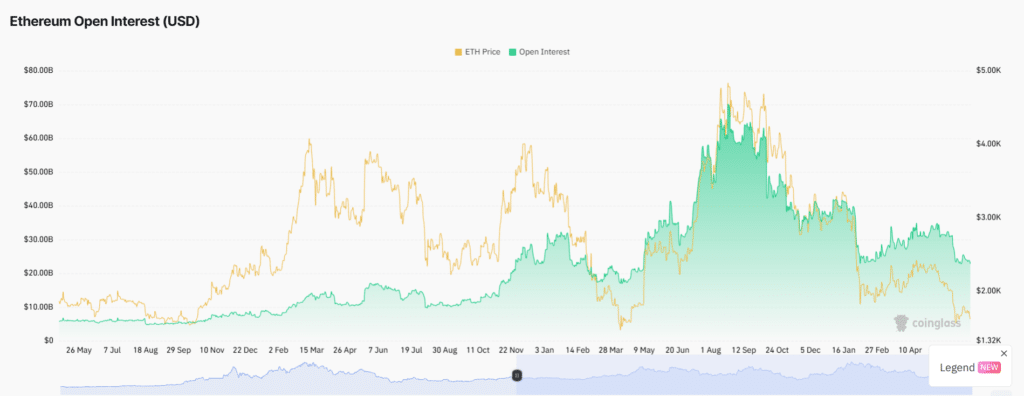The width and height of the screenshot is (1024, 396).
Task: Click the selected range in the bottom navigator
Action: point(744,375)
